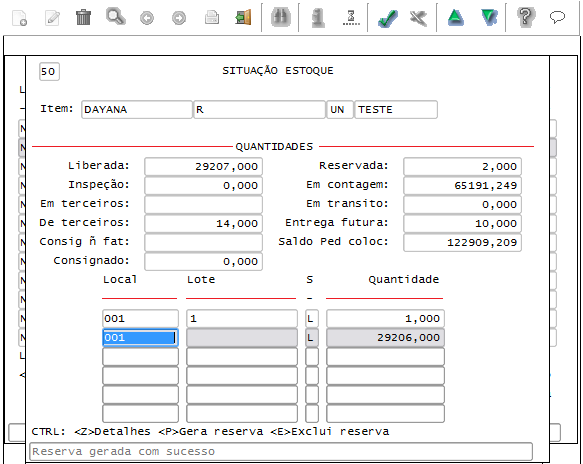583x464 pixels.
Task: Click the printer icon in toolbar
Action: 212,17
